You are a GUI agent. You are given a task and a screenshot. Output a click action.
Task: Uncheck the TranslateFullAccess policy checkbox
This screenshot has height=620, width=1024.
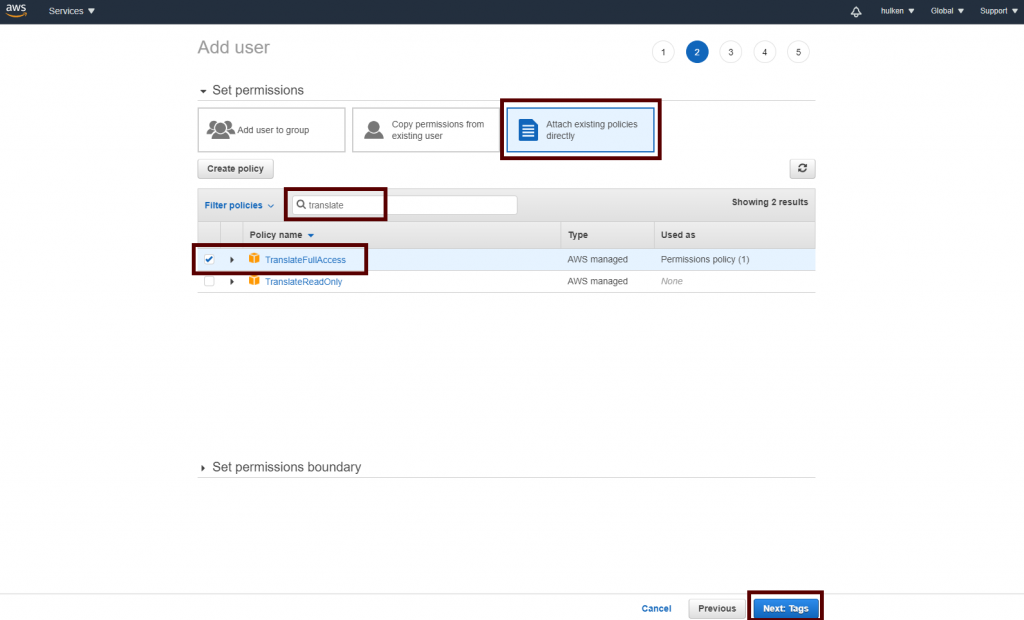(209, 259)
